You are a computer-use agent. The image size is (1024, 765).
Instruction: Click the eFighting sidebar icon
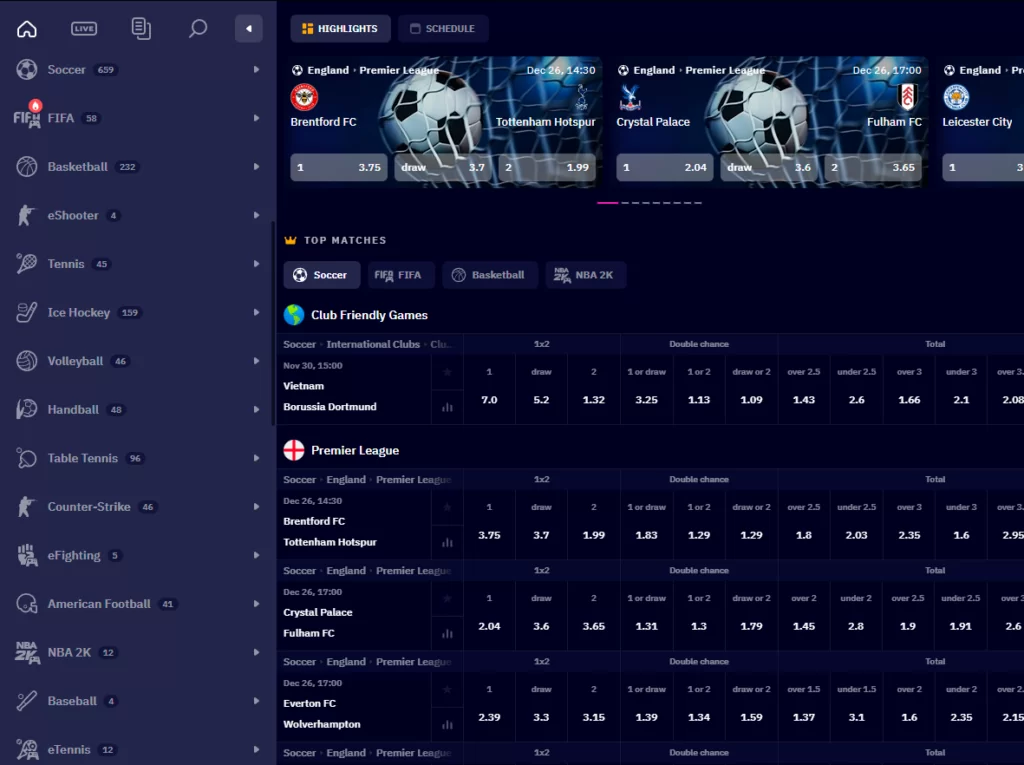coord(27,555)
